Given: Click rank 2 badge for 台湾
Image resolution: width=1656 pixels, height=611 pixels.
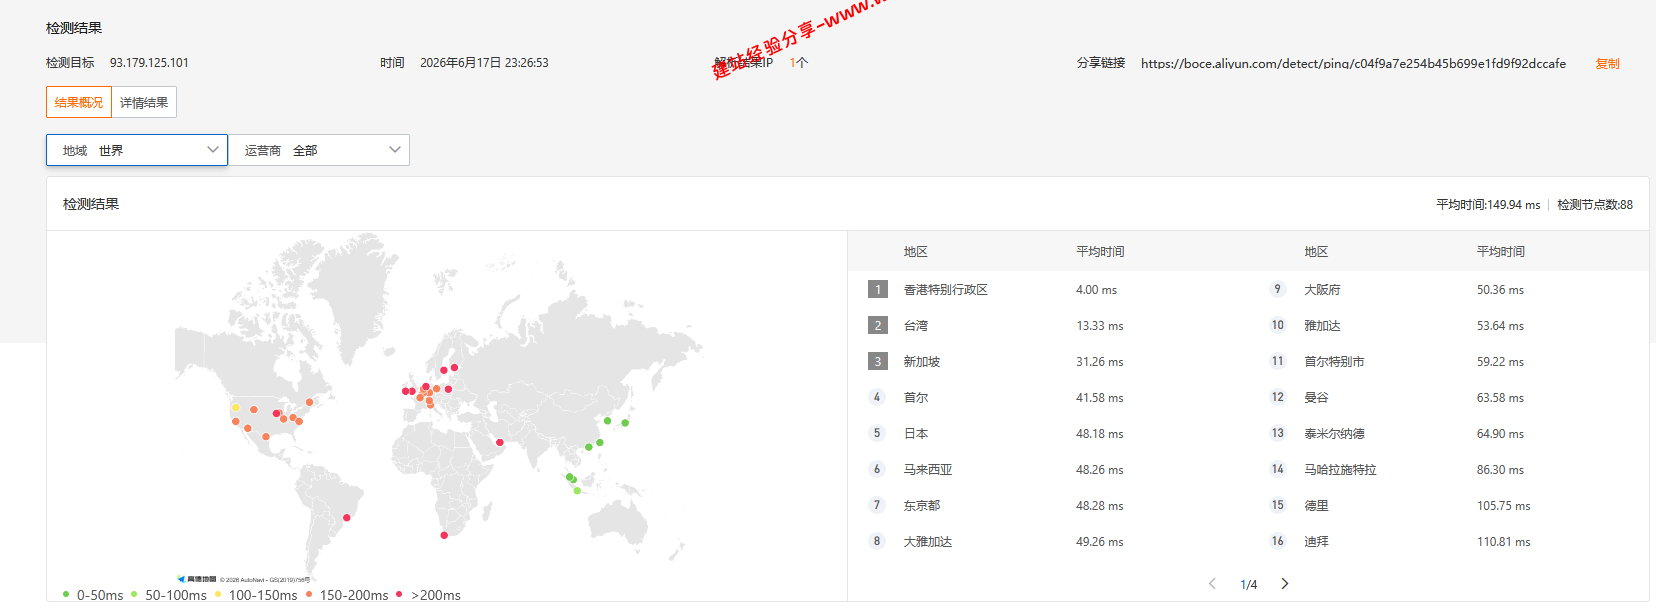Looking at the screenshot, I should tap(878, 325).
